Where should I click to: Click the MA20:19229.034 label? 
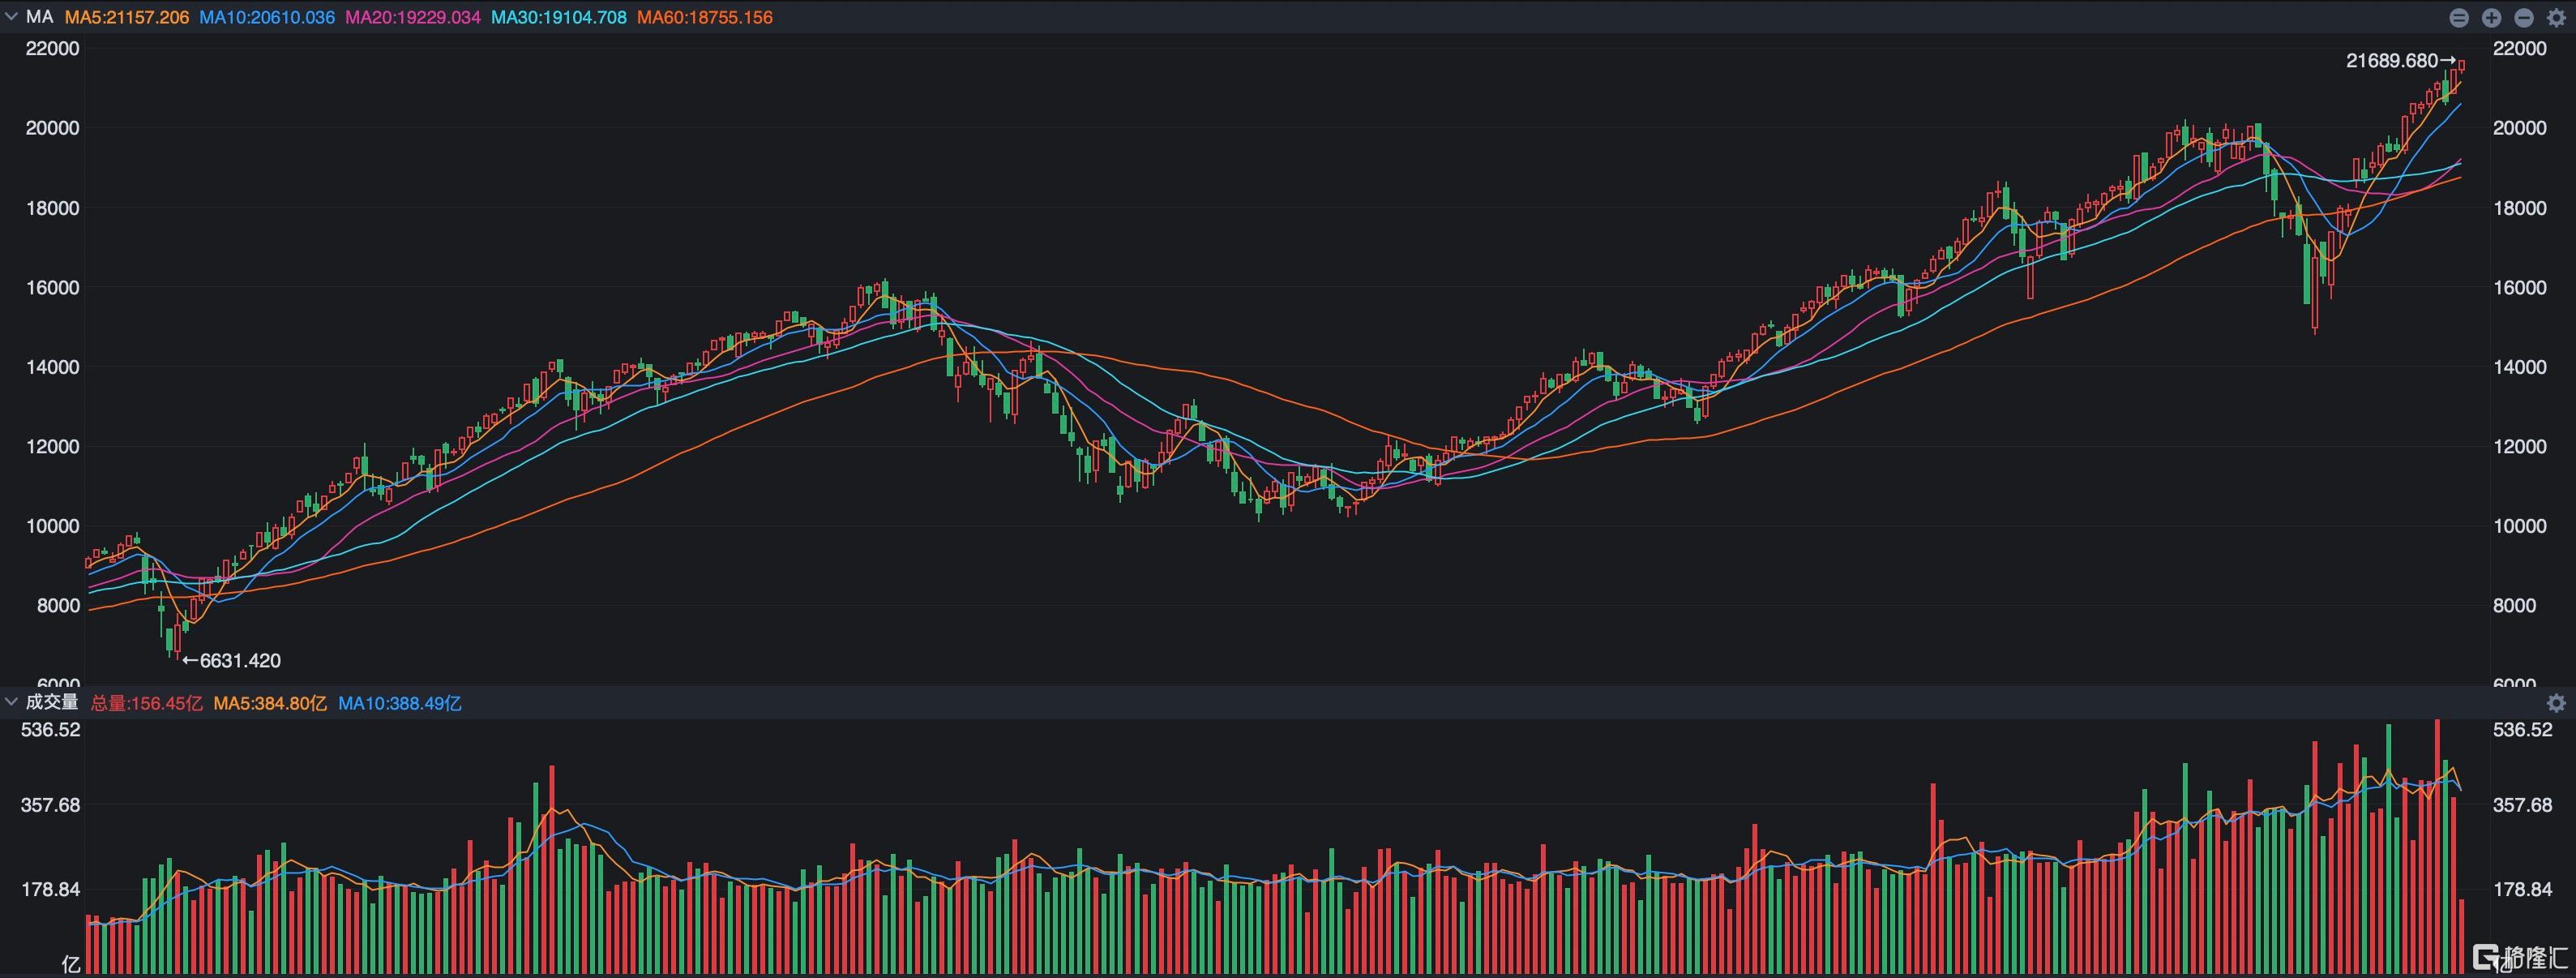point(413,18)
